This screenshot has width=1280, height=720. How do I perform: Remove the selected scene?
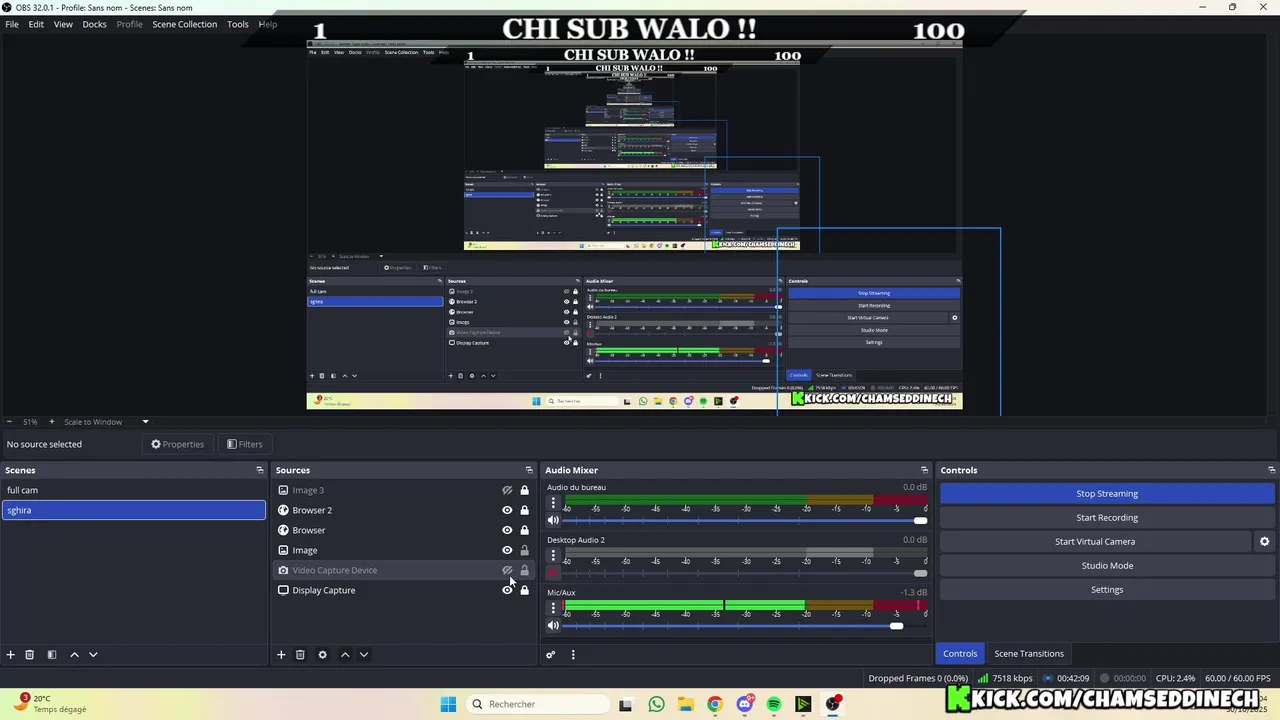tap(30, 655)
